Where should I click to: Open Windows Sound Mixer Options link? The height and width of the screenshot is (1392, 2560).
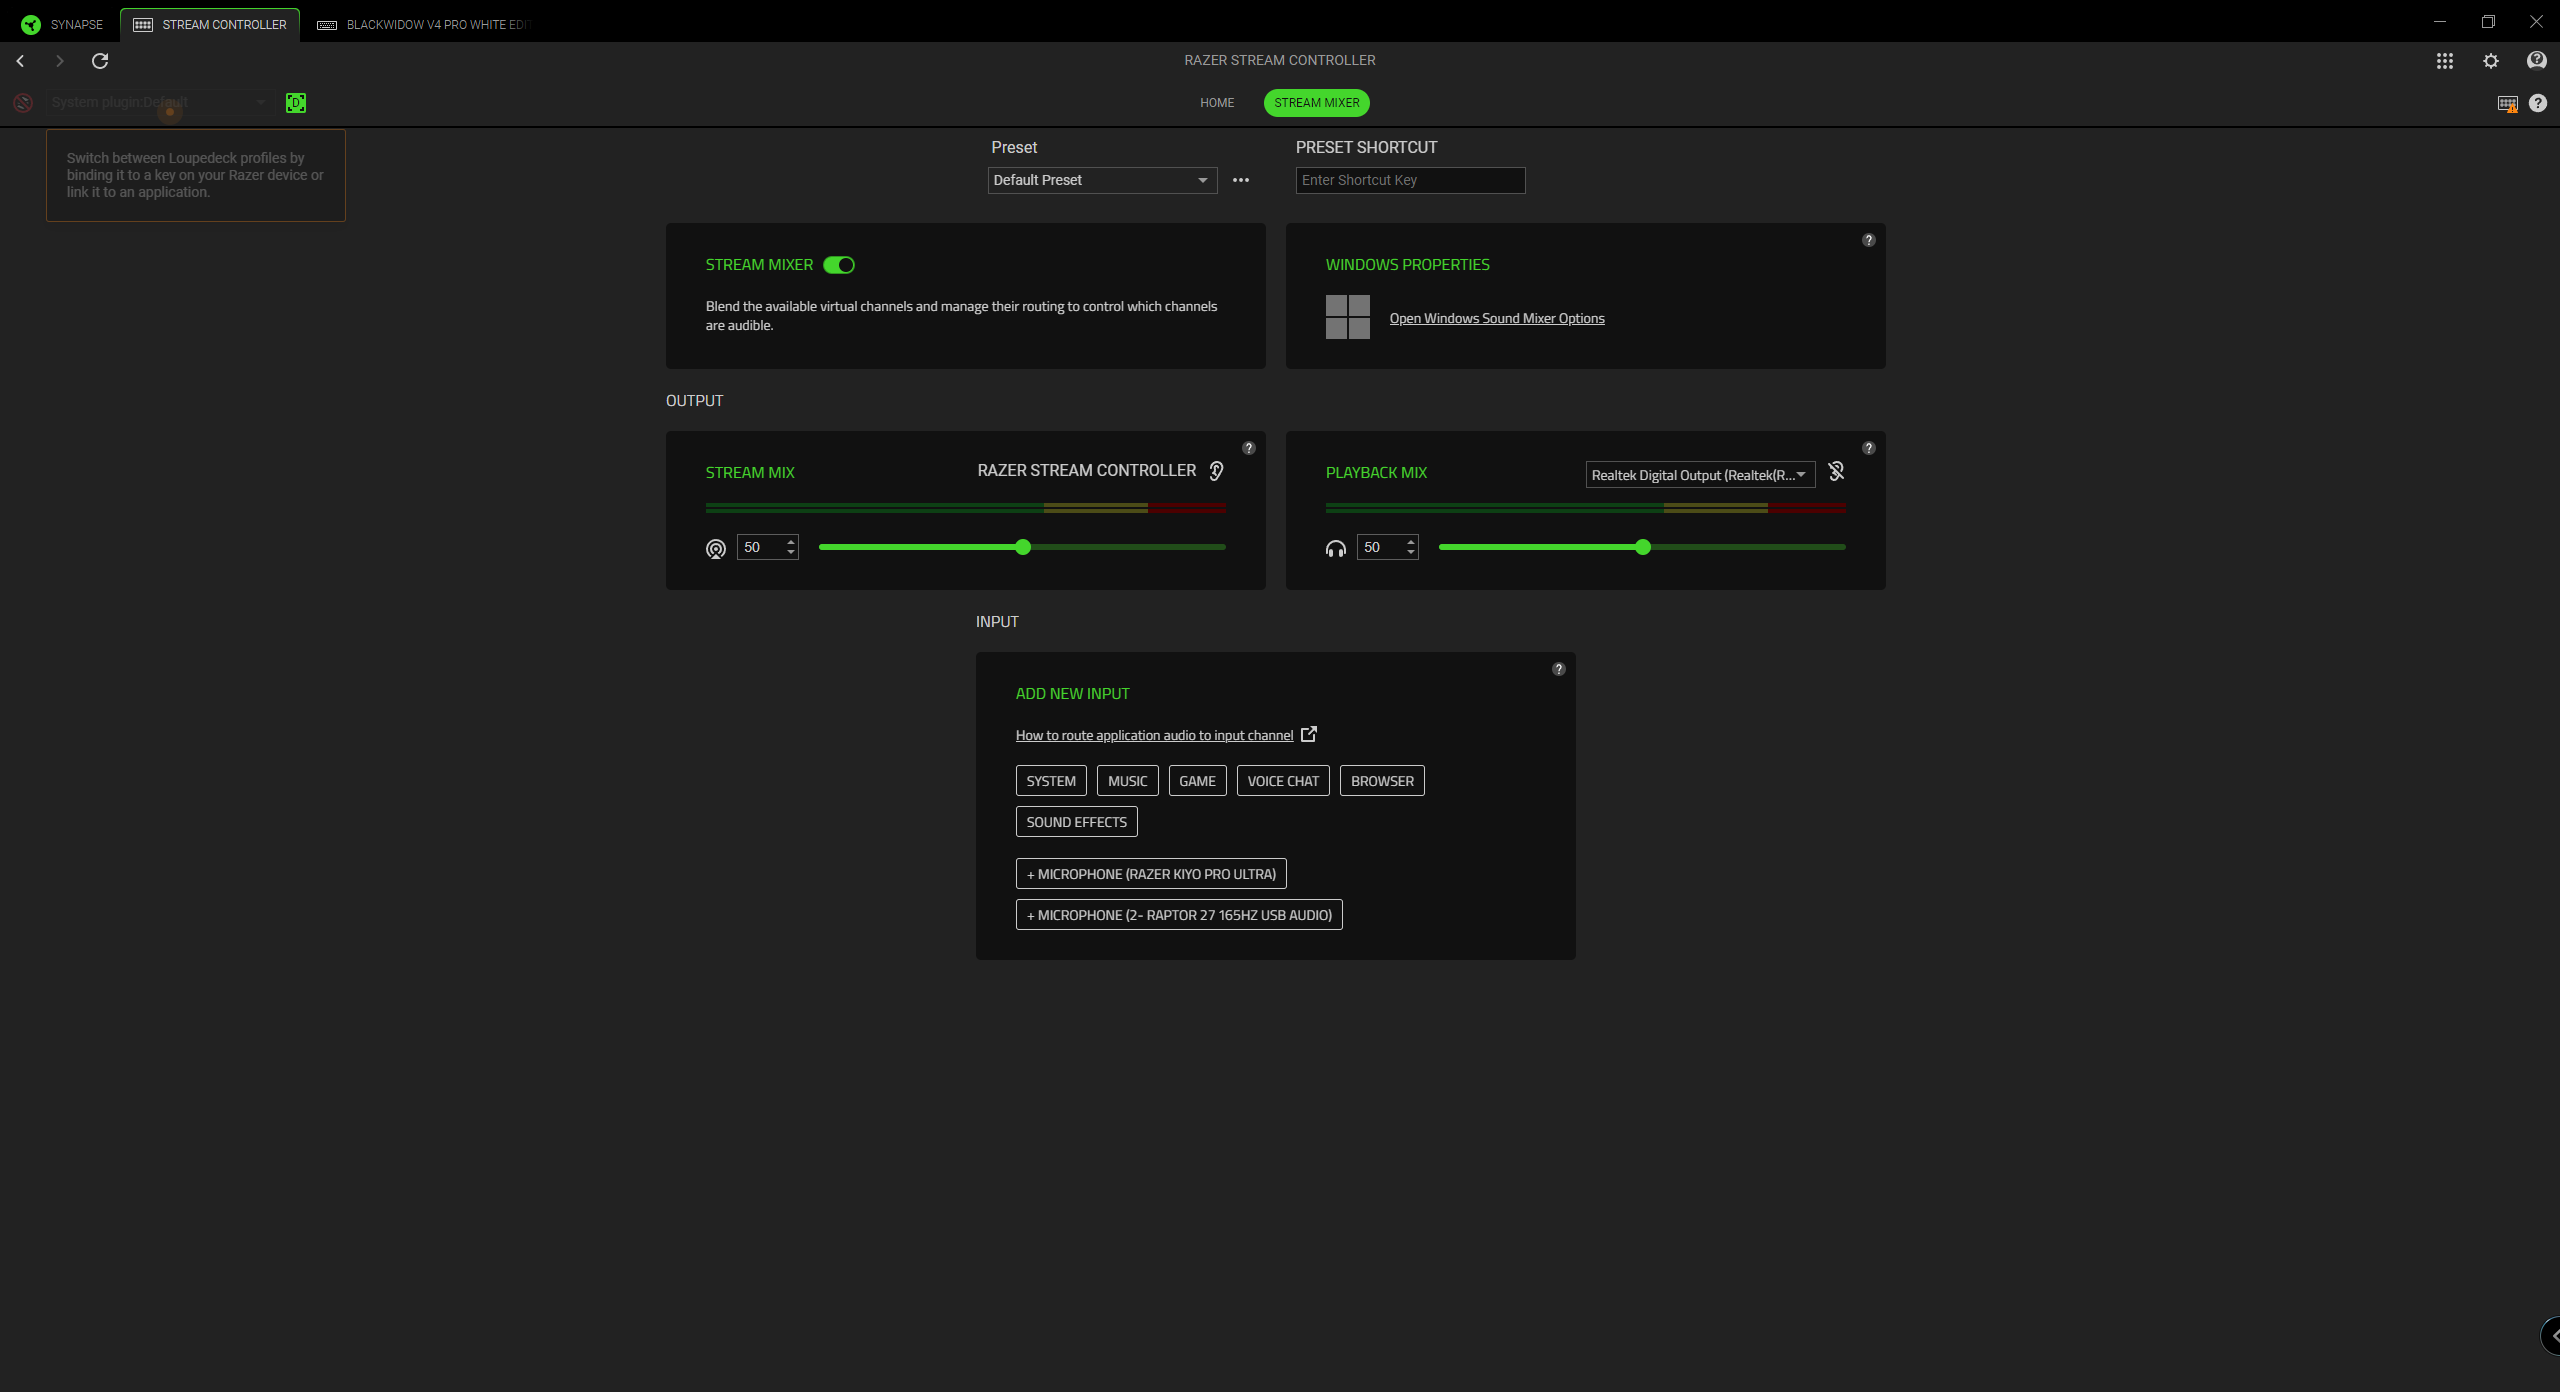pos(1496,318)
